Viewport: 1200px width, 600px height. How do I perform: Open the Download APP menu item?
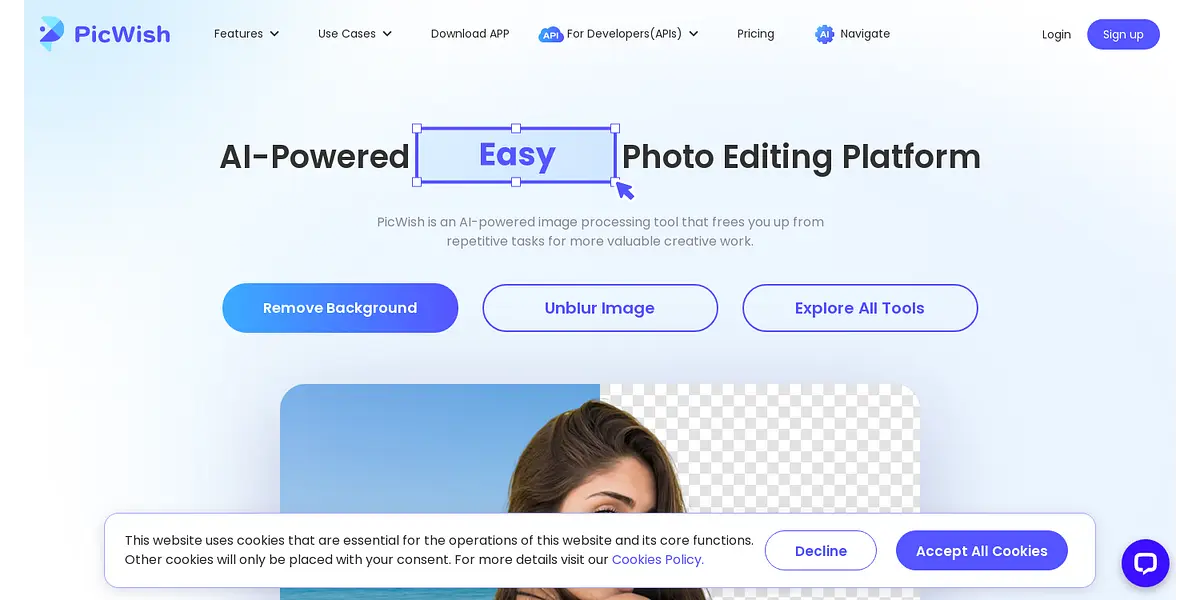(x=470, y=34)
